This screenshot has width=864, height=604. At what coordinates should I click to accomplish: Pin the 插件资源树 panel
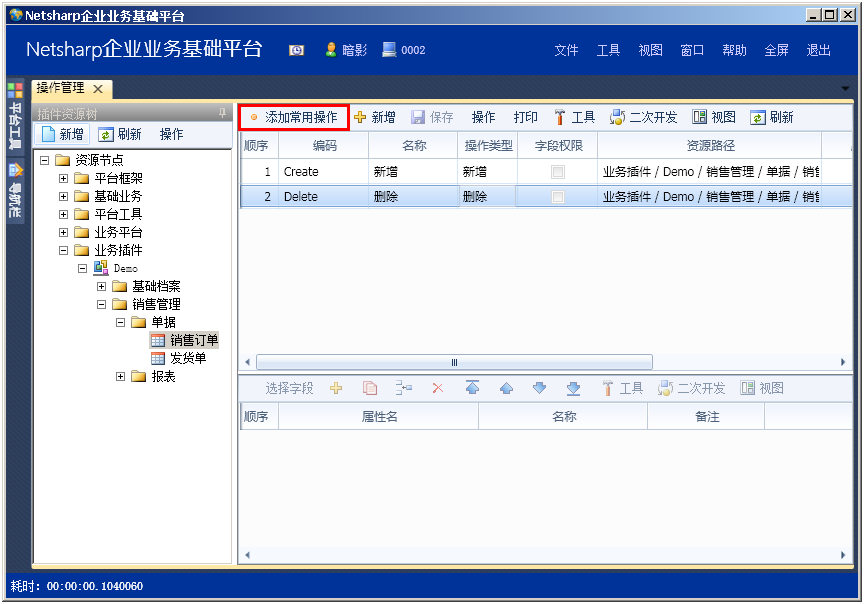(x=222, y=113)
